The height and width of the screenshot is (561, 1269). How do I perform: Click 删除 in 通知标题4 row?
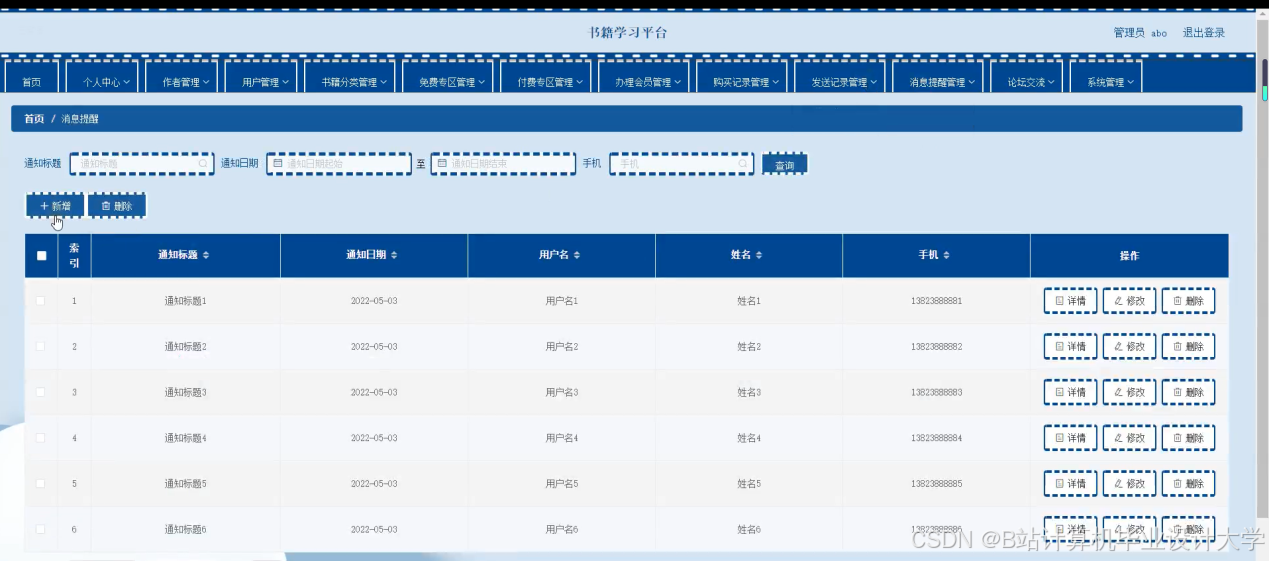click(x=1188, y=438)
